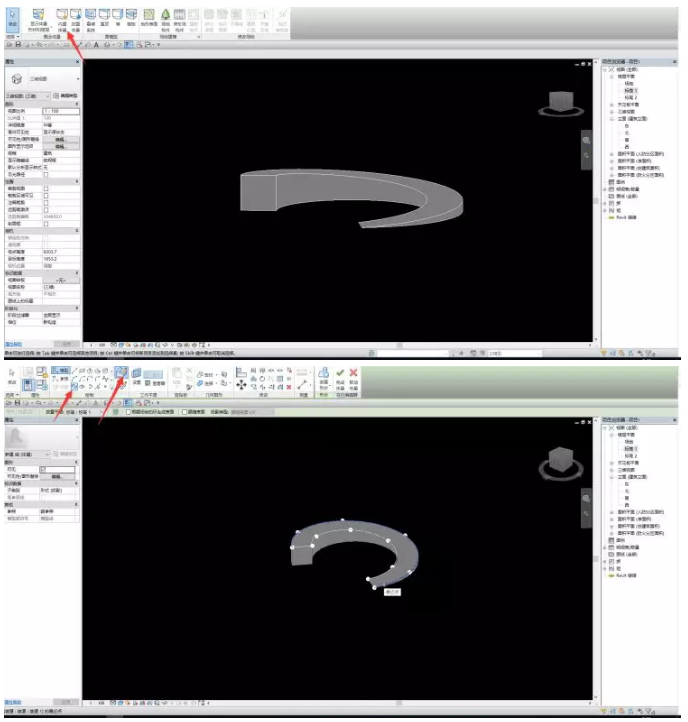Open upper Properties Help link
Image resolution: width=688 pixels, height=722 pixels.
[13, 344]
